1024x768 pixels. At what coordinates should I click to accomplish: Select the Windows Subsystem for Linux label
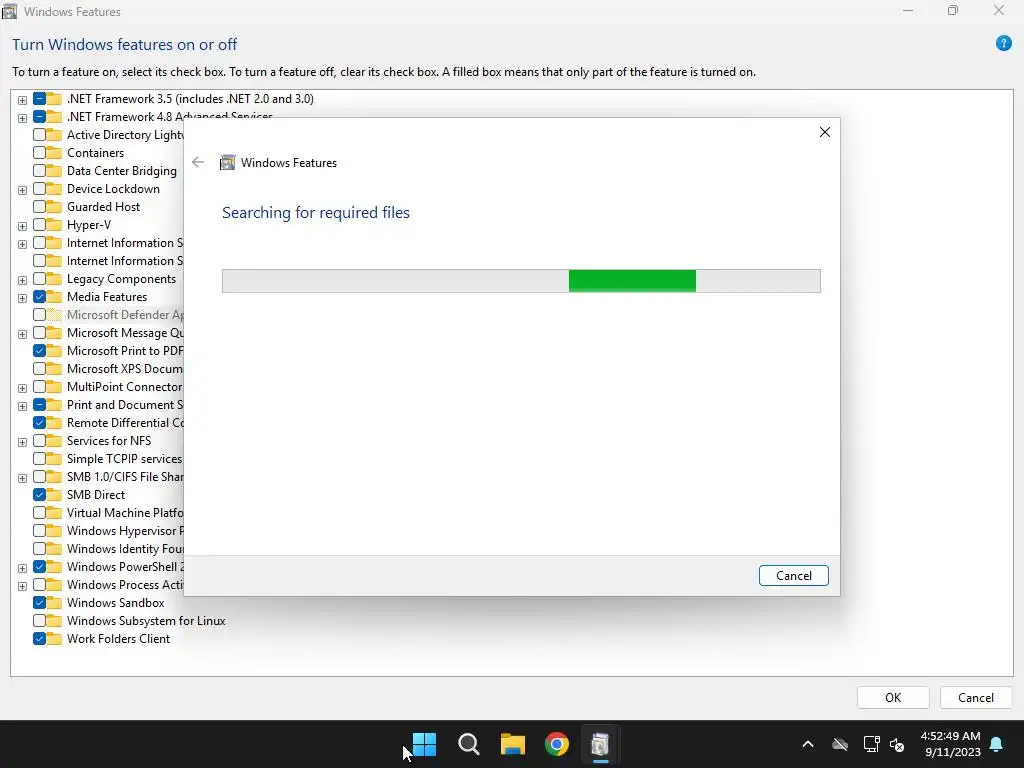click(x=146, y=621)
